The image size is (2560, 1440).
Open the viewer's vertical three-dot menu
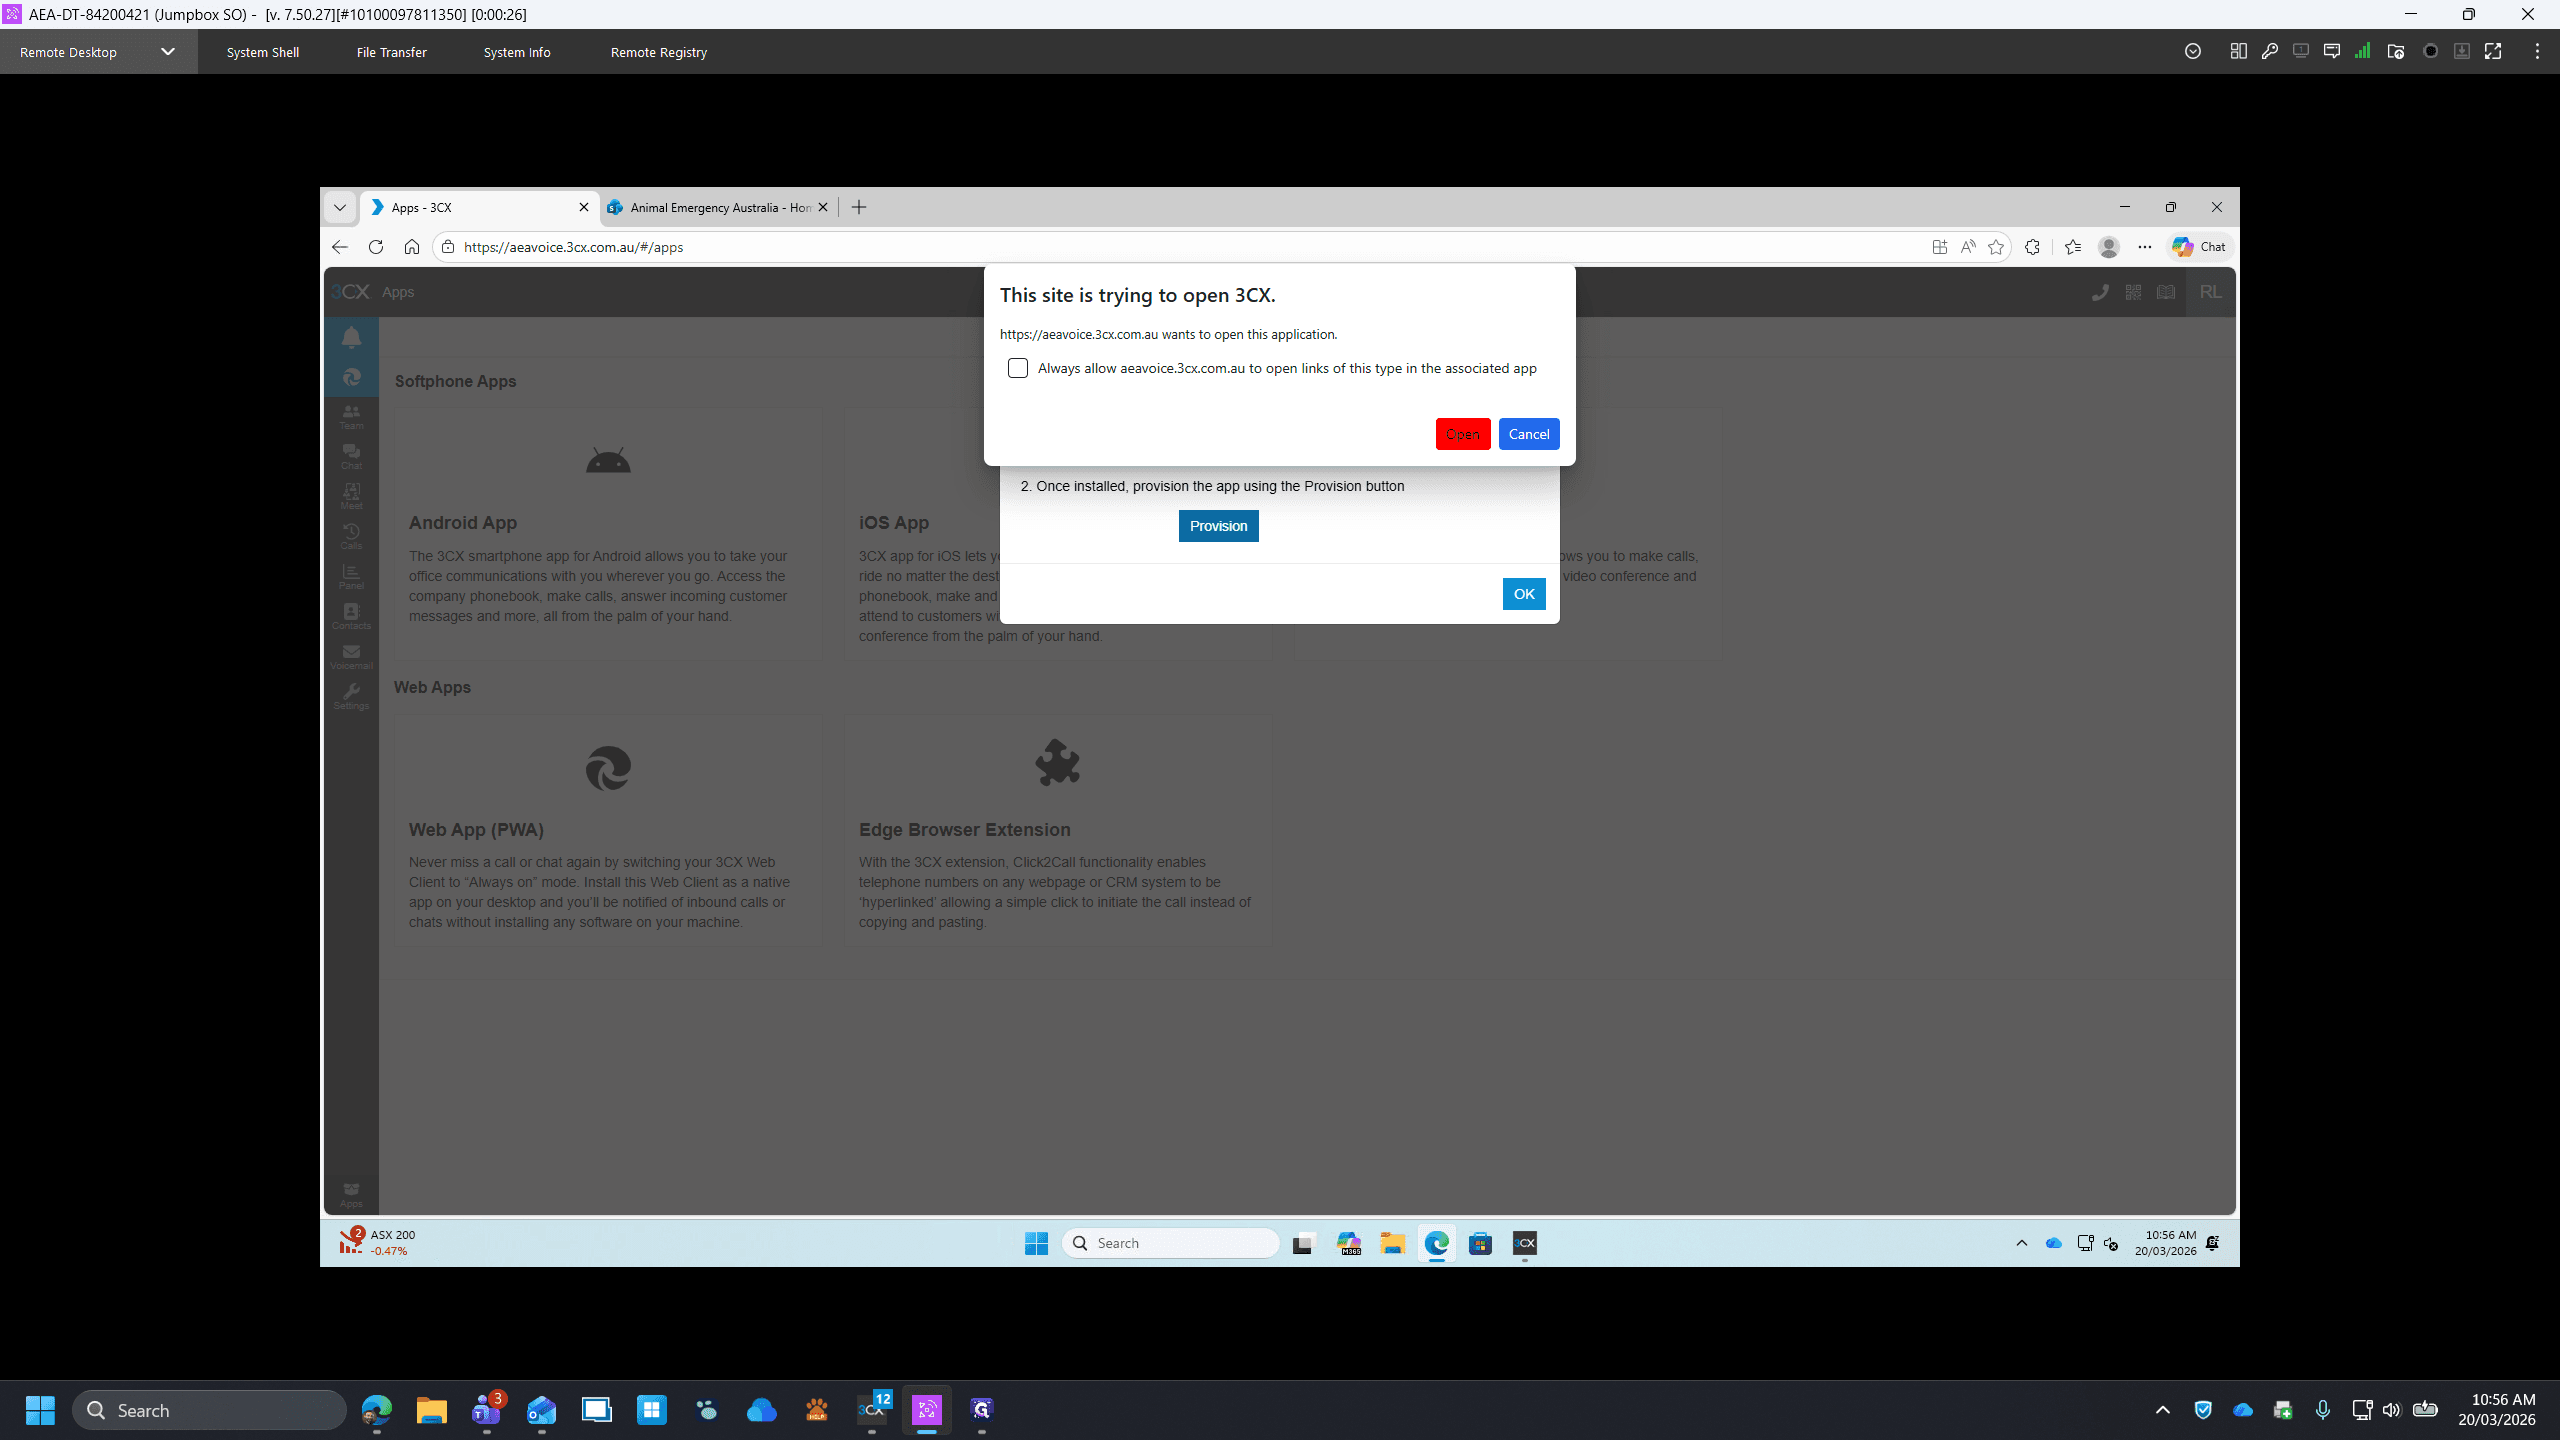pyautogui.click(x=2537, y=51)
